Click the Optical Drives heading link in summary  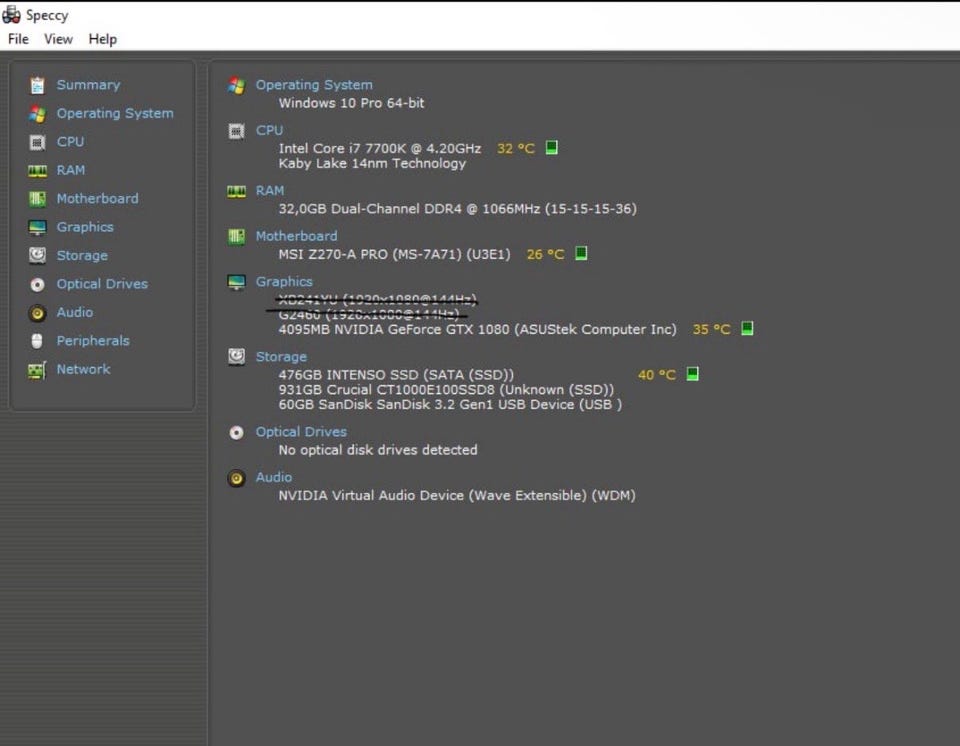click(x=301, y=432)
